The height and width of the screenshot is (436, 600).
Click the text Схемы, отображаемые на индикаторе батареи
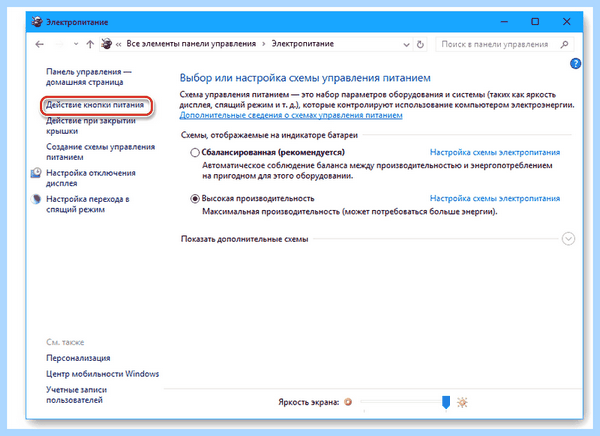269,135
